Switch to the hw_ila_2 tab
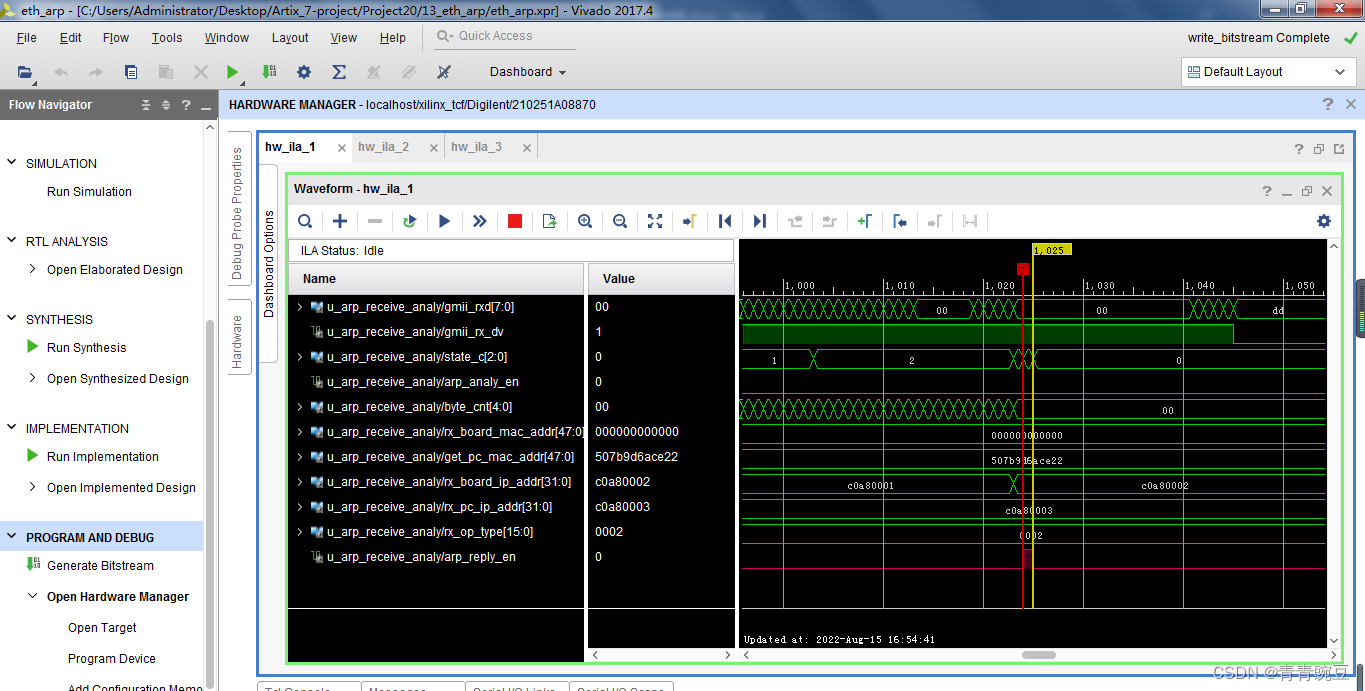 tap(383, 146)
